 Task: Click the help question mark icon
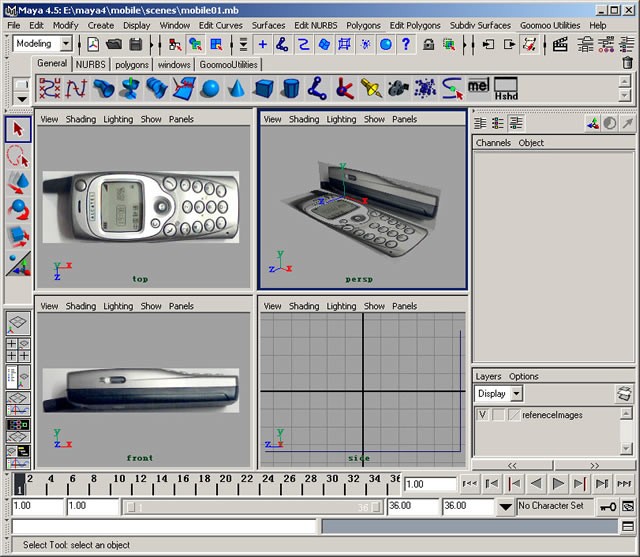click(x=406, y=44)
